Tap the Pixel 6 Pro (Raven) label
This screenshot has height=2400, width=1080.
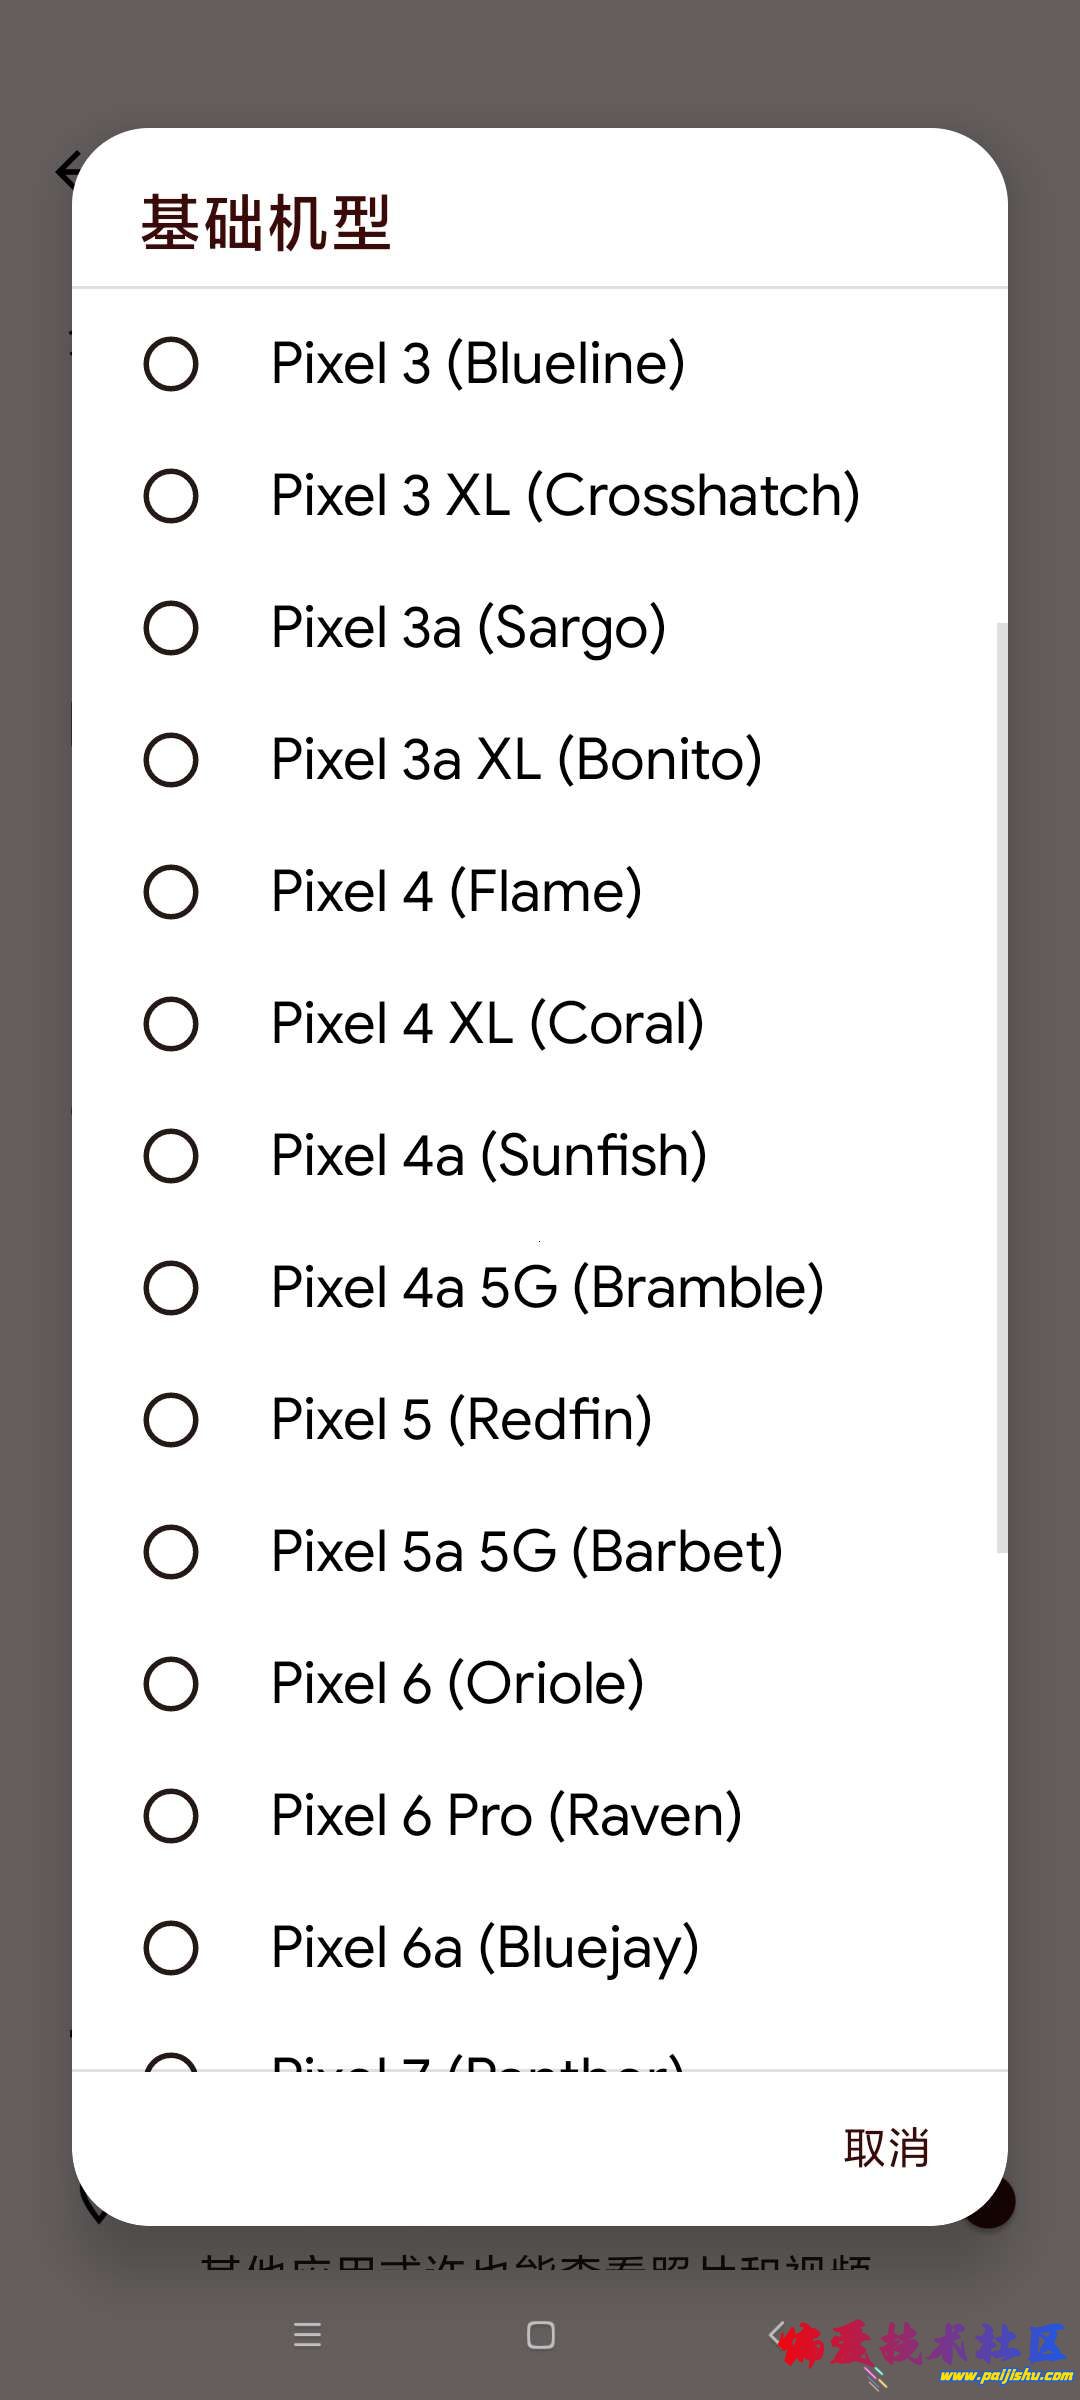click(x=506, y=1816)
